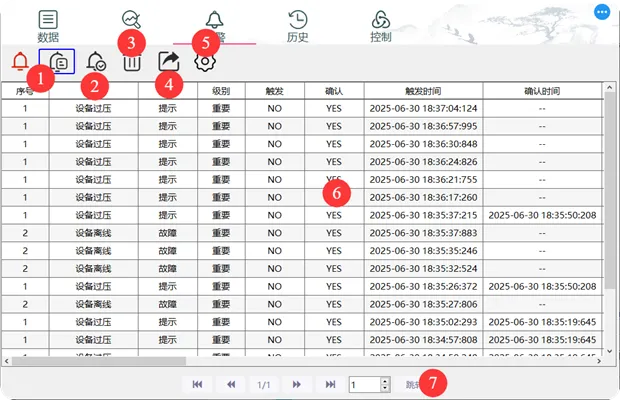
Task: Decrease the page number stepper
Action: point(385,388)
